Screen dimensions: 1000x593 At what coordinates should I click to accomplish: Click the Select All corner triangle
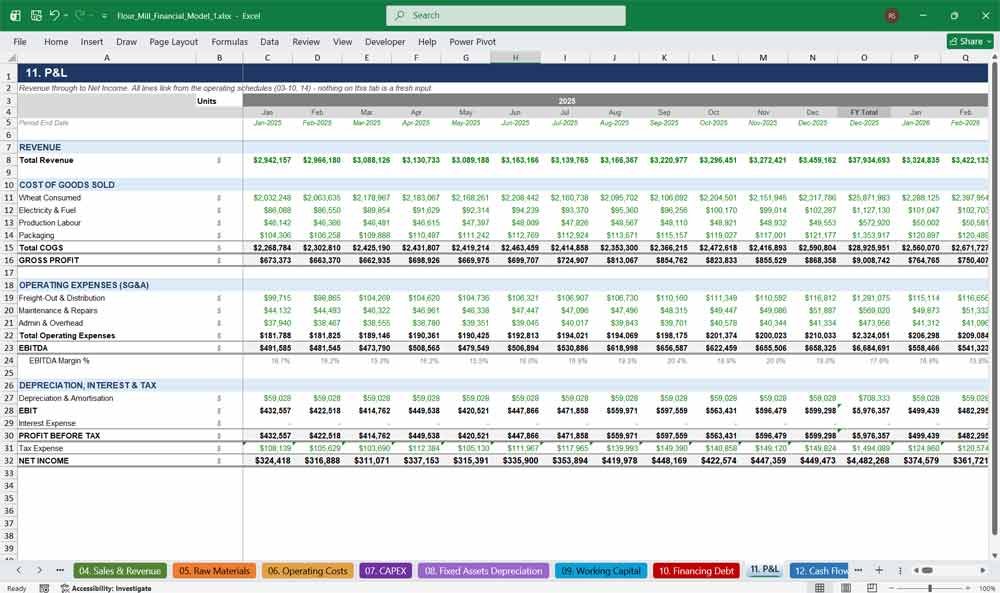click(11, 57)
